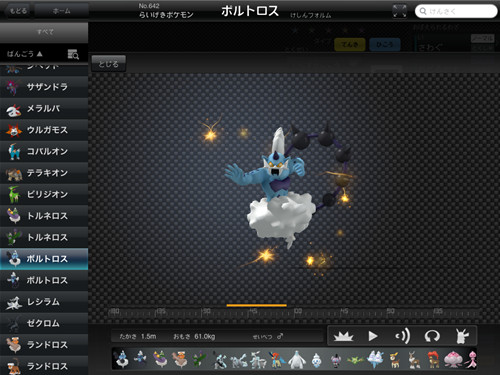Click the animation timeline ruler
The width and height of the screenshot is (500, 375).
[293, 313]
